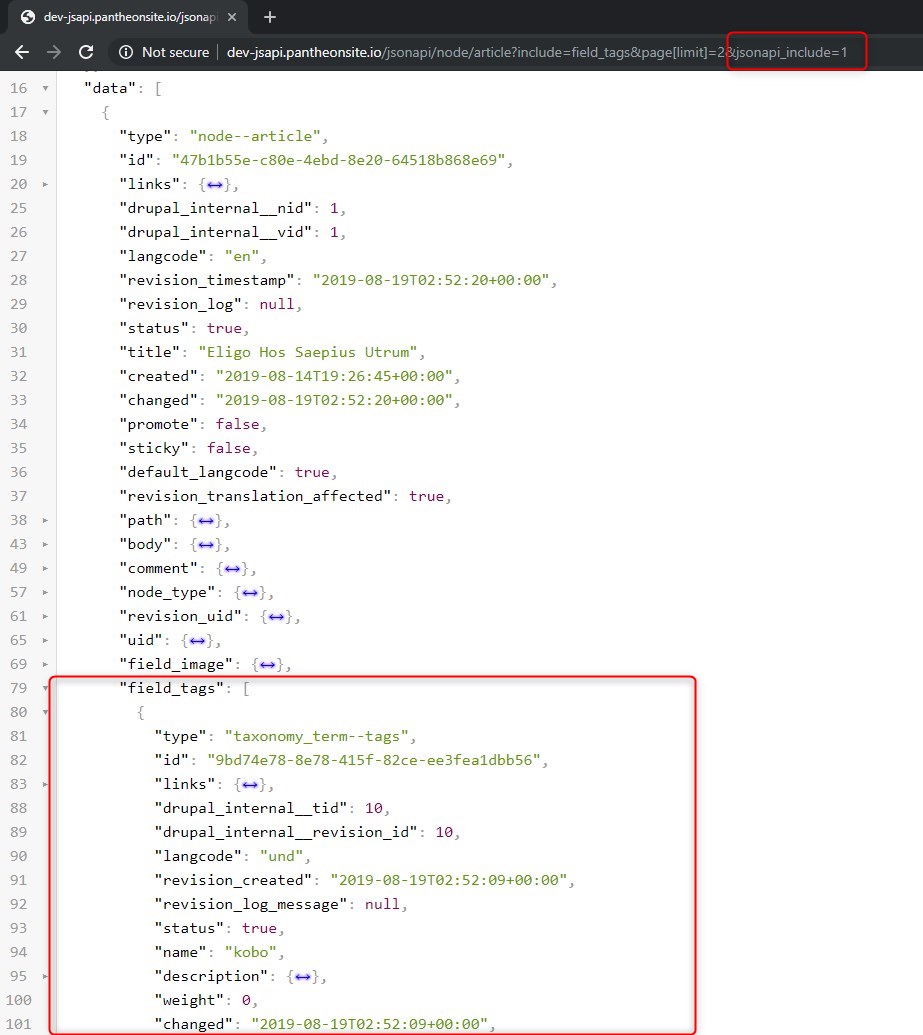Click the "drupal_internal__nid" key

pyautogui.click(x=215, y=208)
